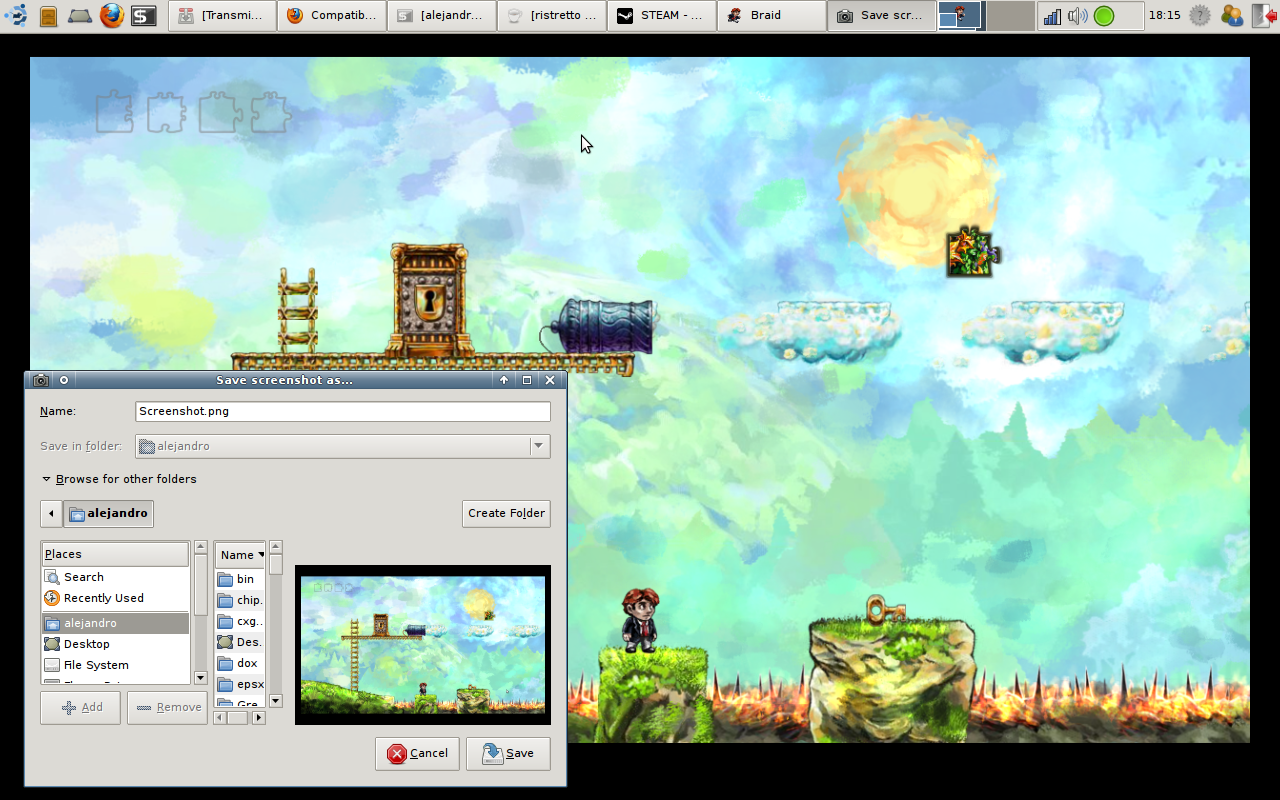Click the path bar back arrow

51,513
